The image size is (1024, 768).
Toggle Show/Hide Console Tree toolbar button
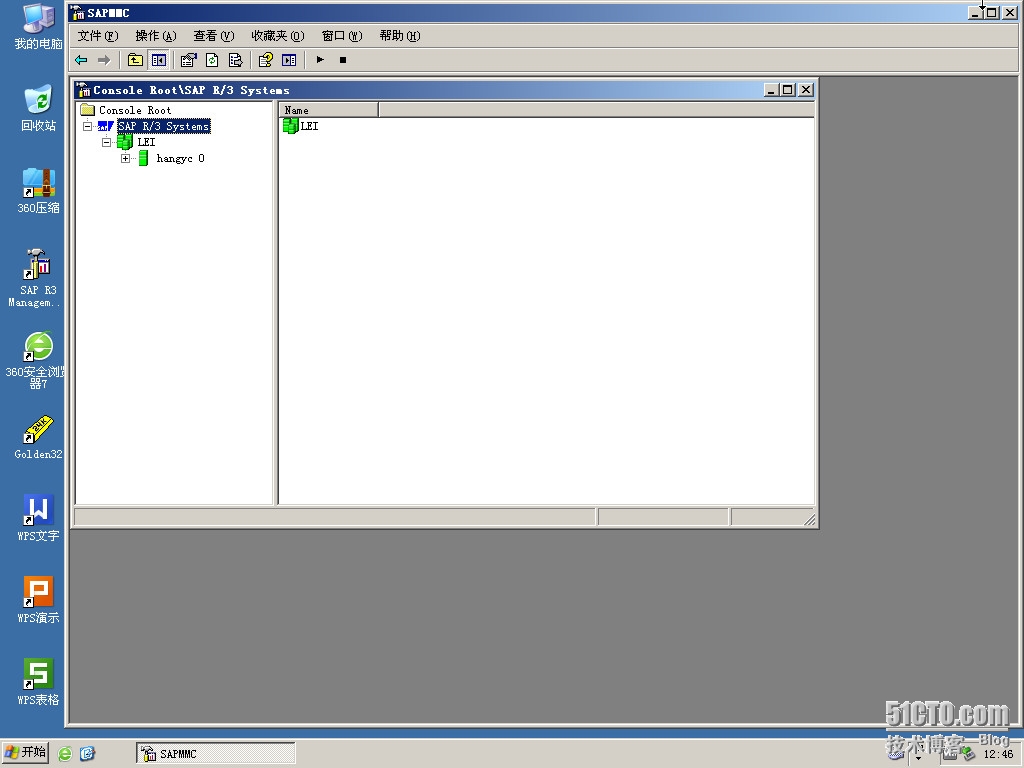159,60
